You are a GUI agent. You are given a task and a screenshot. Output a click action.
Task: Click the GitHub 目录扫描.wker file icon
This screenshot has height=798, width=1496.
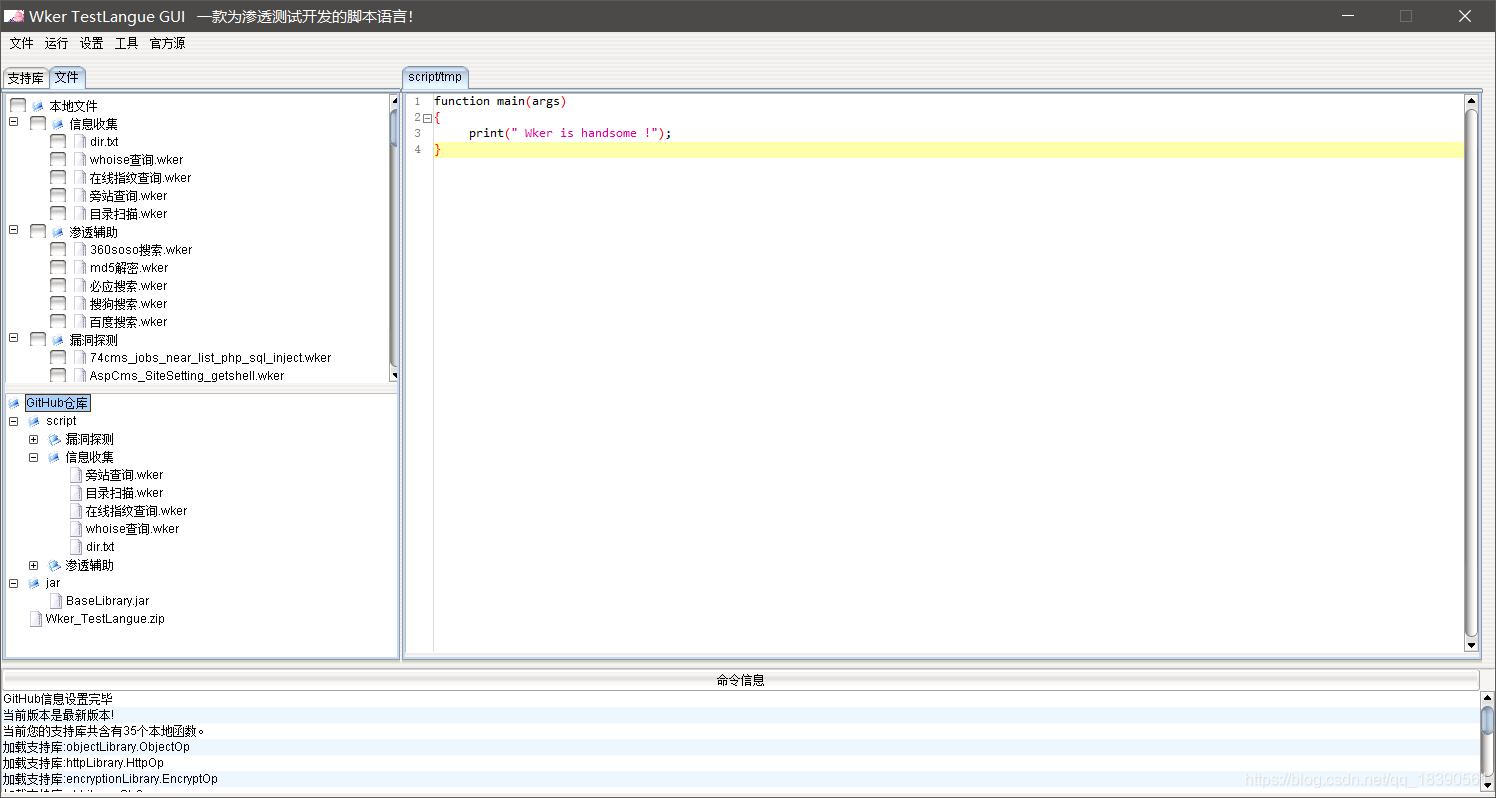76,493
